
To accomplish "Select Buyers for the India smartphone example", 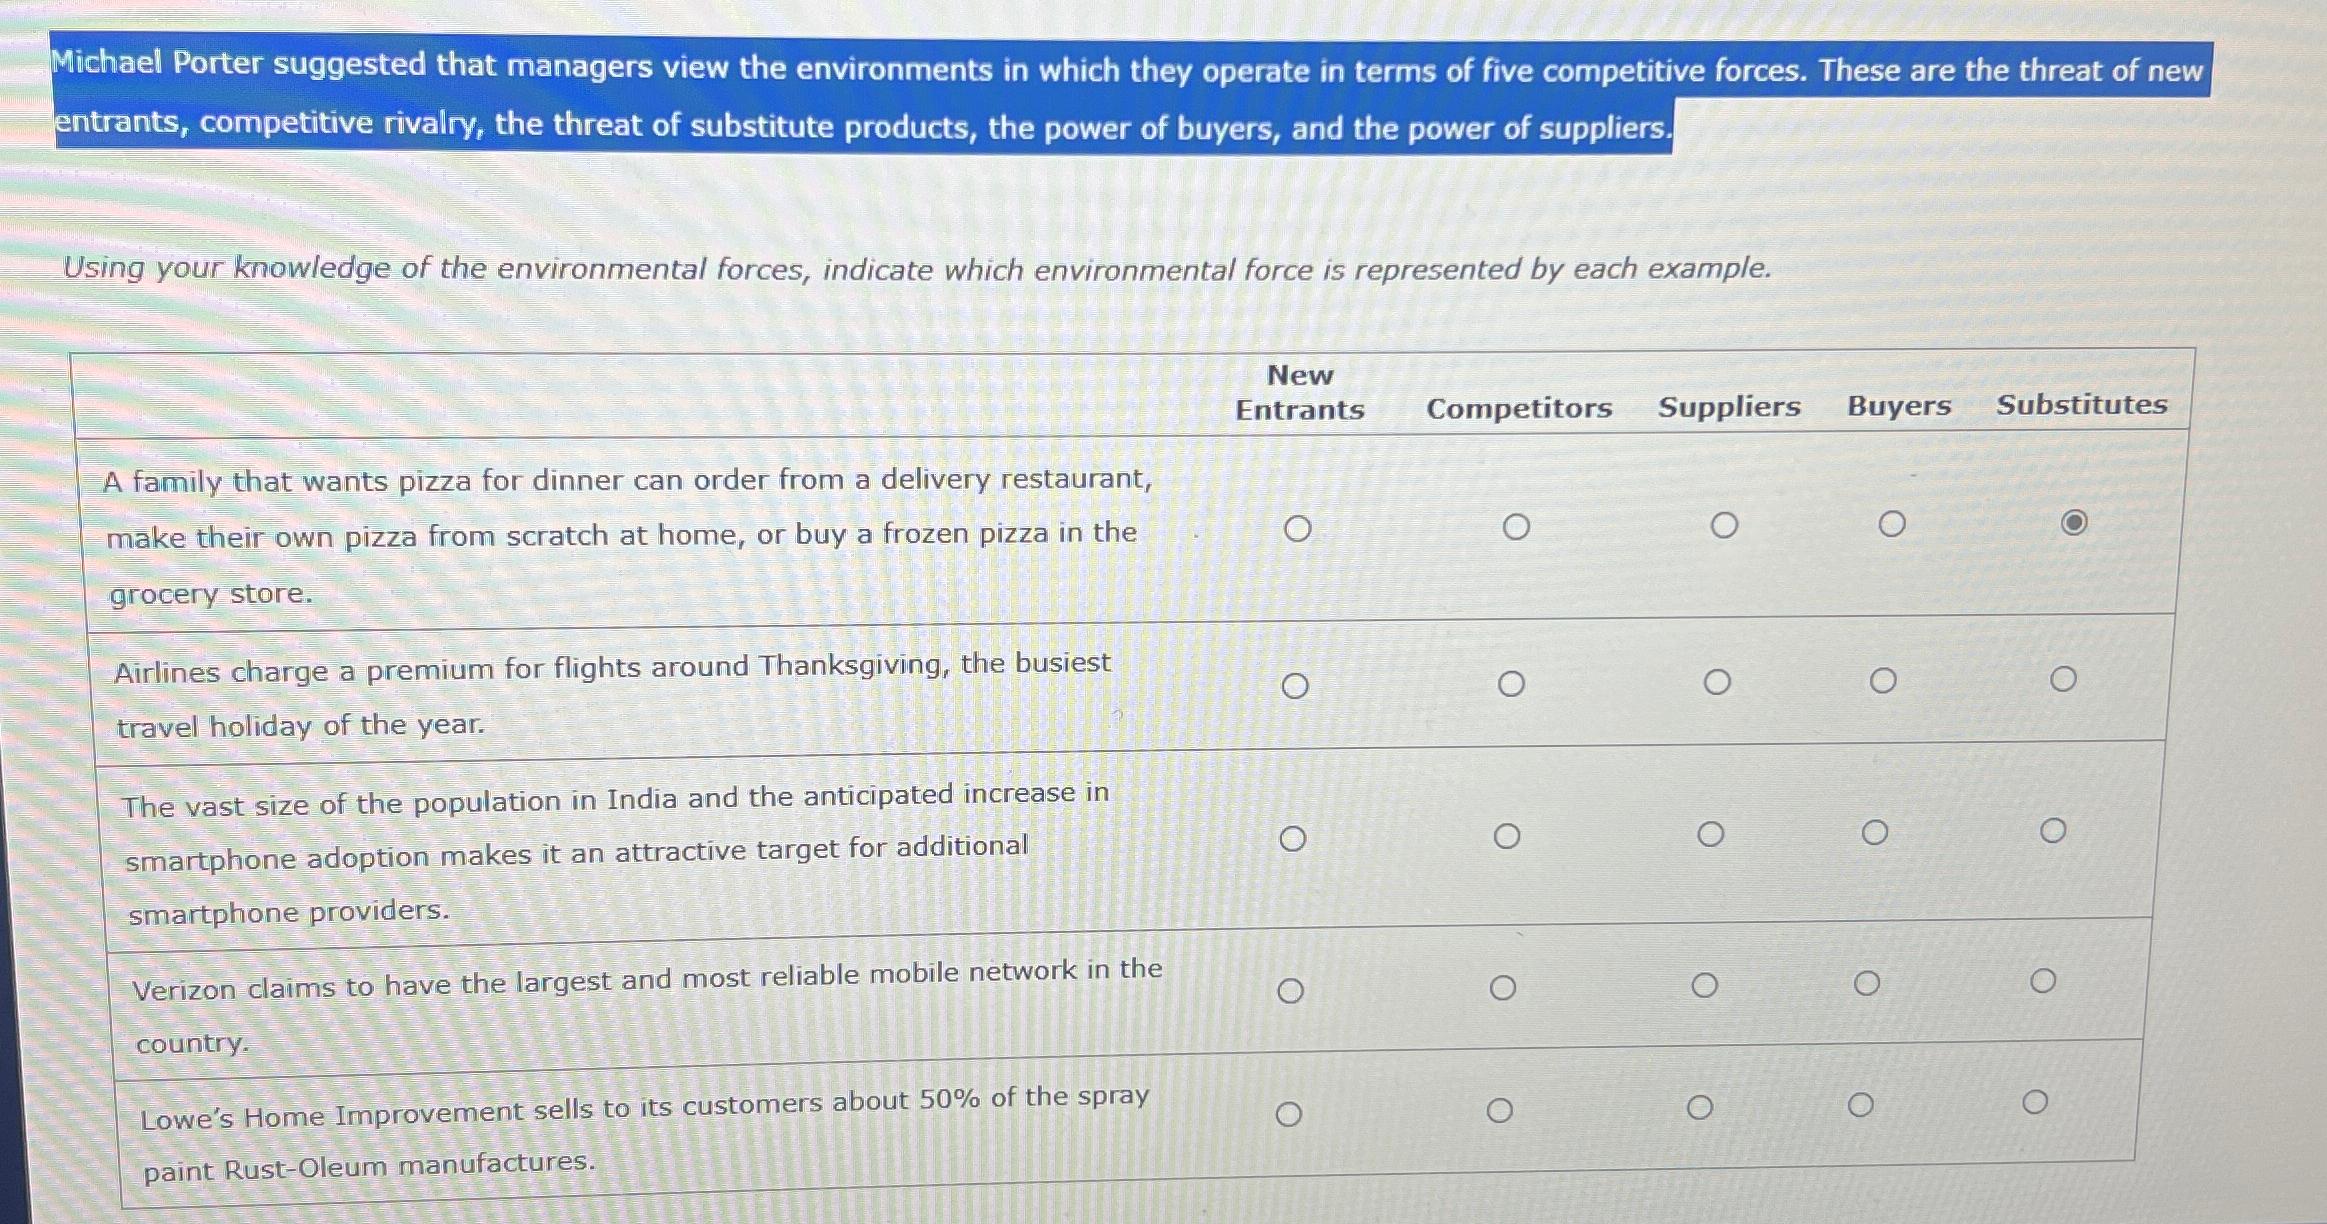I will 1873,832.
